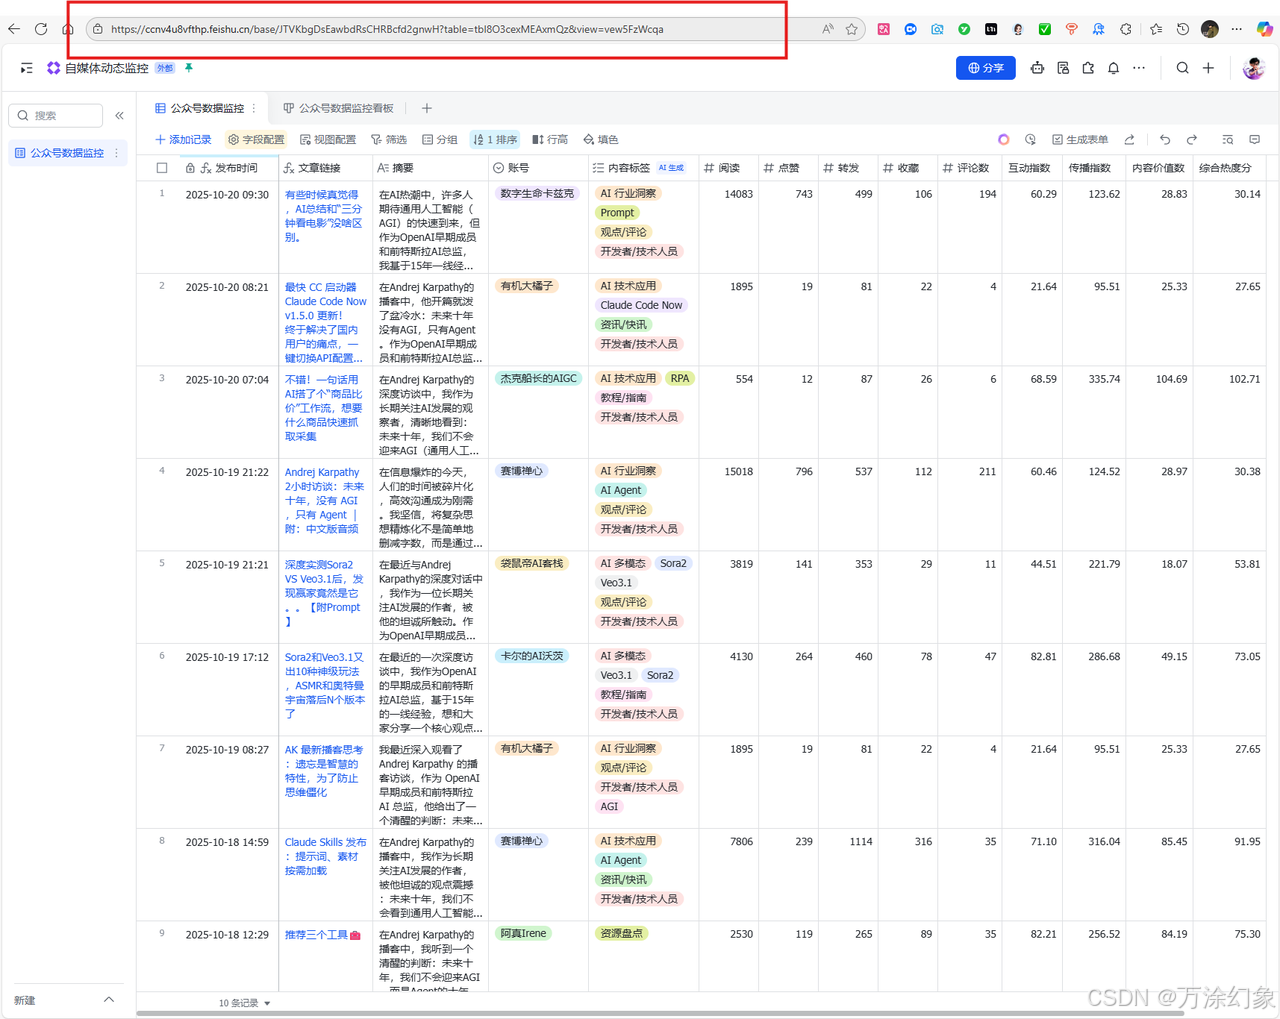Screen dimensions: 1280x1019
Task: Open sidebar 公众号数据监控 item options dots
Action: 117,153
